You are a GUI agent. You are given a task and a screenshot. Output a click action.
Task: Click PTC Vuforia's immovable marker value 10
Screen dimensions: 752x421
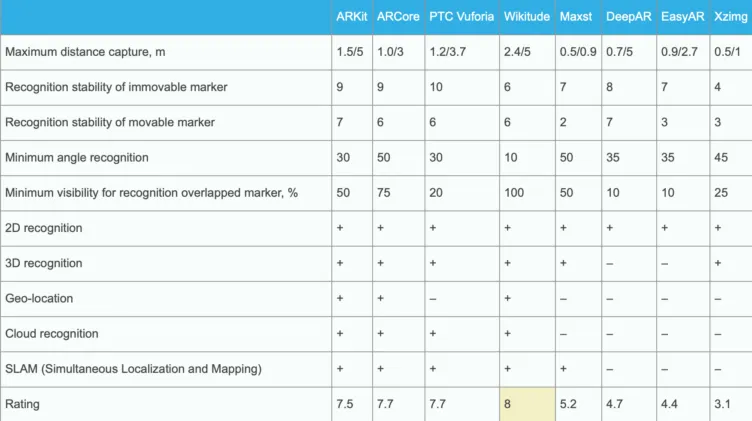(435, 87)
